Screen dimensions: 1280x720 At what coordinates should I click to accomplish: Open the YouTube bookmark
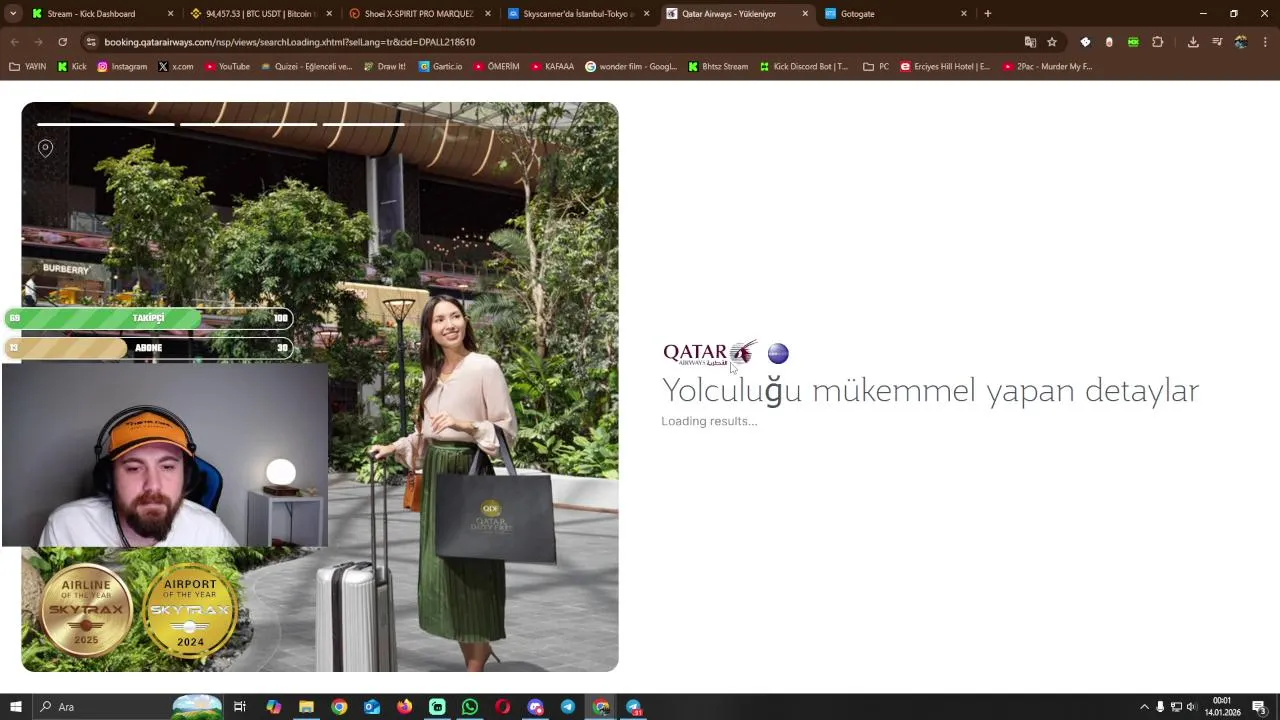pos(227,67)
